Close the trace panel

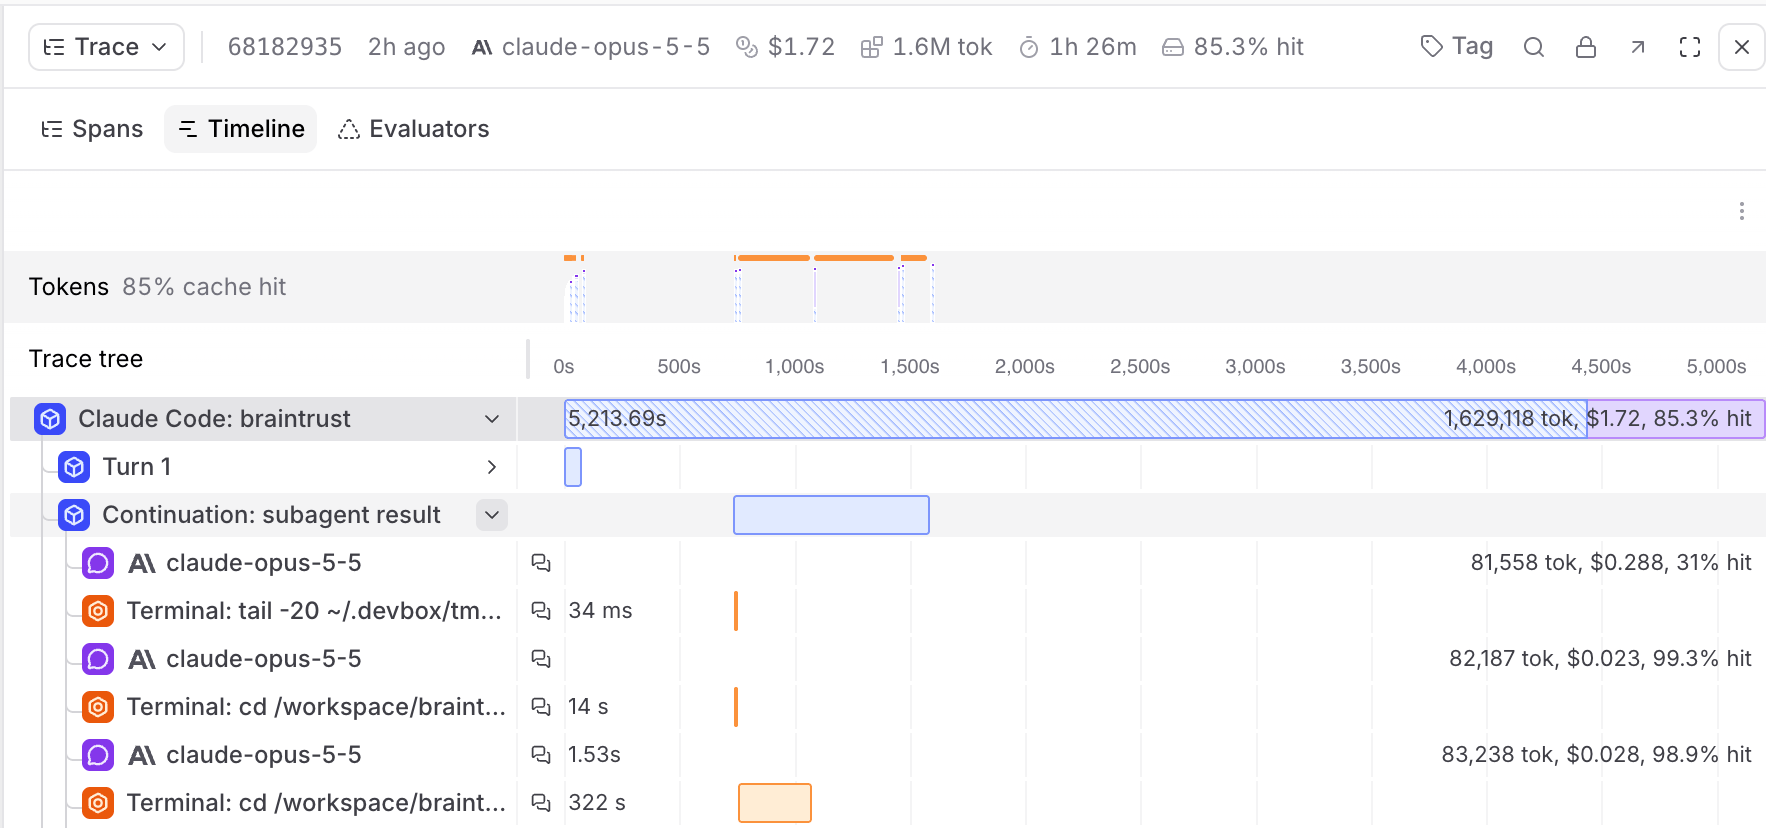1742,47
